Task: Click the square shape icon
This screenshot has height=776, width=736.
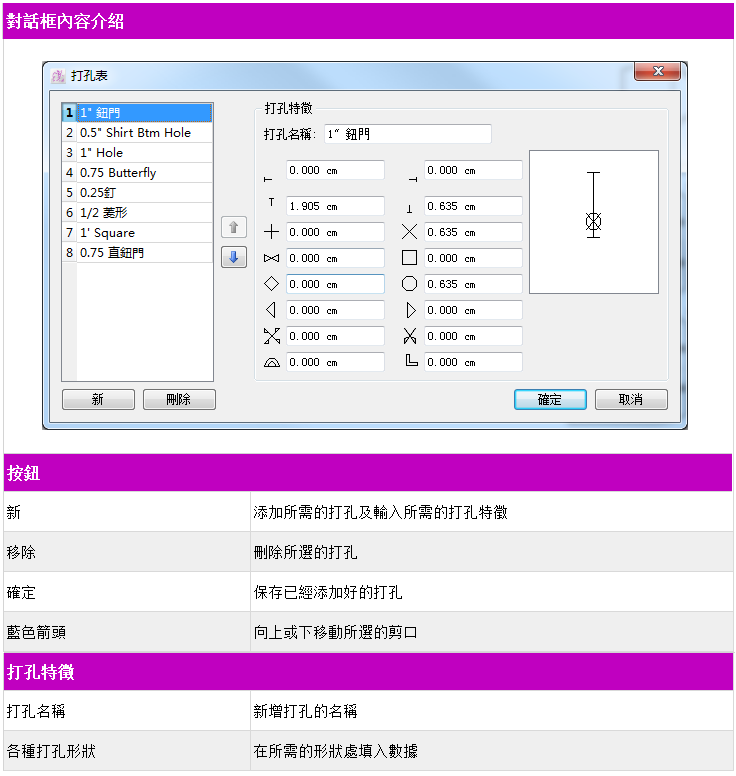Action: coord(409,258)
